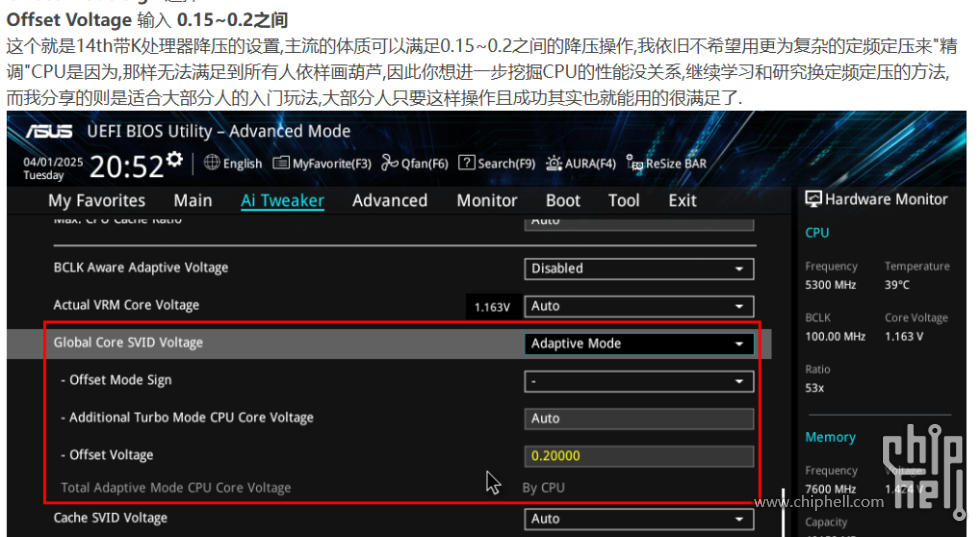The height and width of the screenshot is (537, 980).
Task: Click Additional Turbo Mode CPU Core Voltage field
Action: point(639,419)
